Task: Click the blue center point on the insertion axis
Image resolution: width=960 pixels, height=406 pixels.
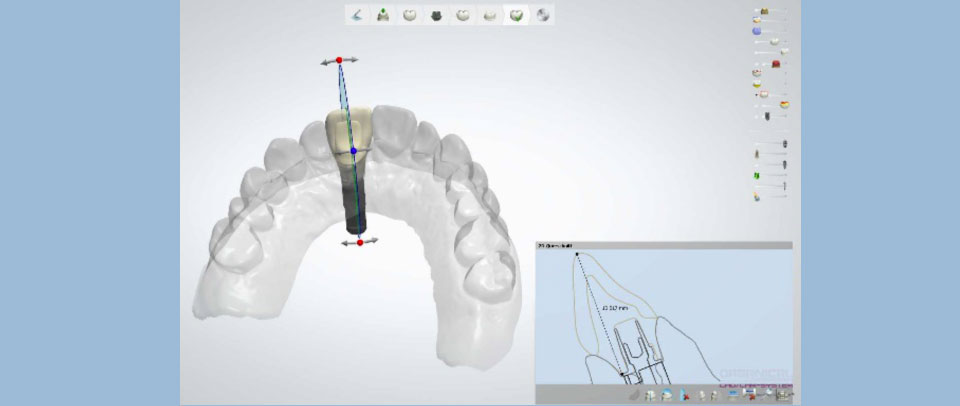Action: click(x=353, y=151)
